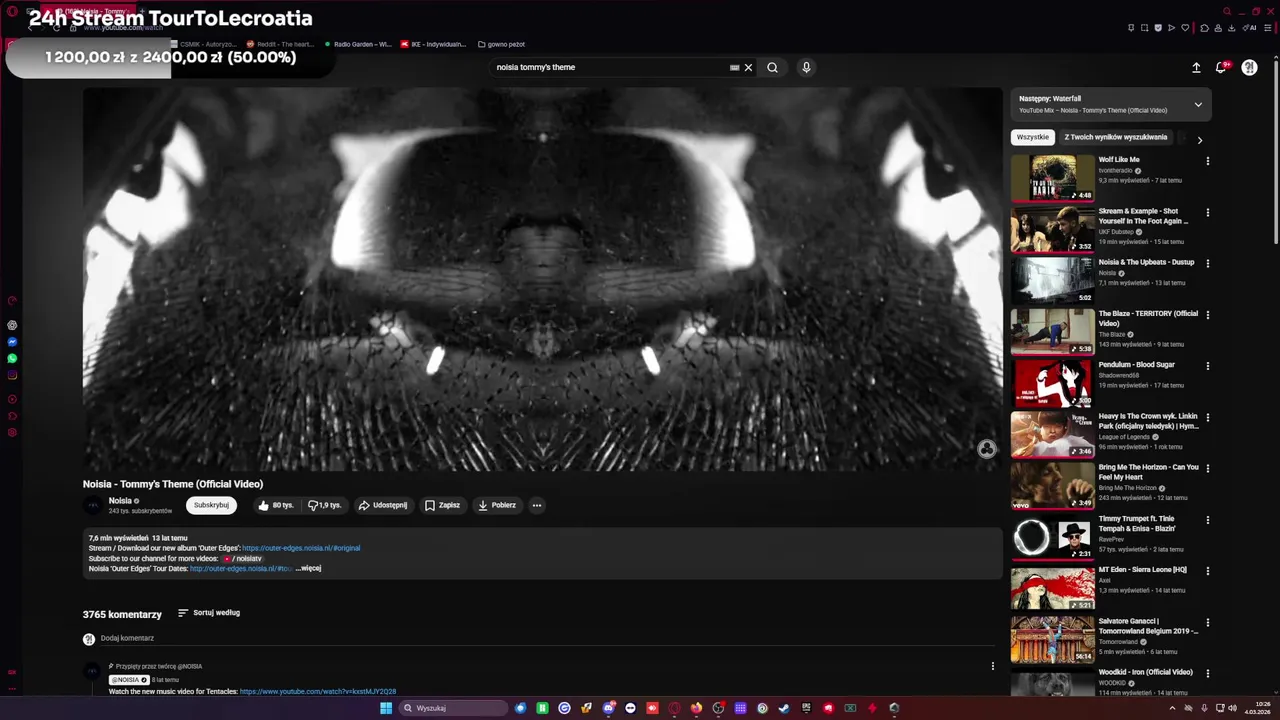Open the three-dot more actions under video
Viewport: 1280px width, 720px height.
coord(537,505)
